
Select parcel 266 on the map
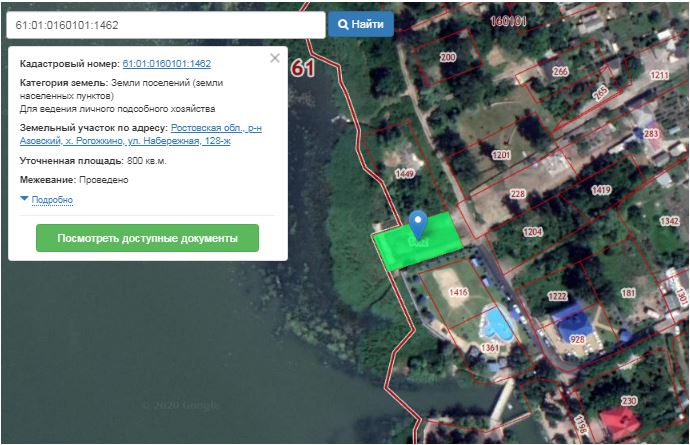pos(559,72)
